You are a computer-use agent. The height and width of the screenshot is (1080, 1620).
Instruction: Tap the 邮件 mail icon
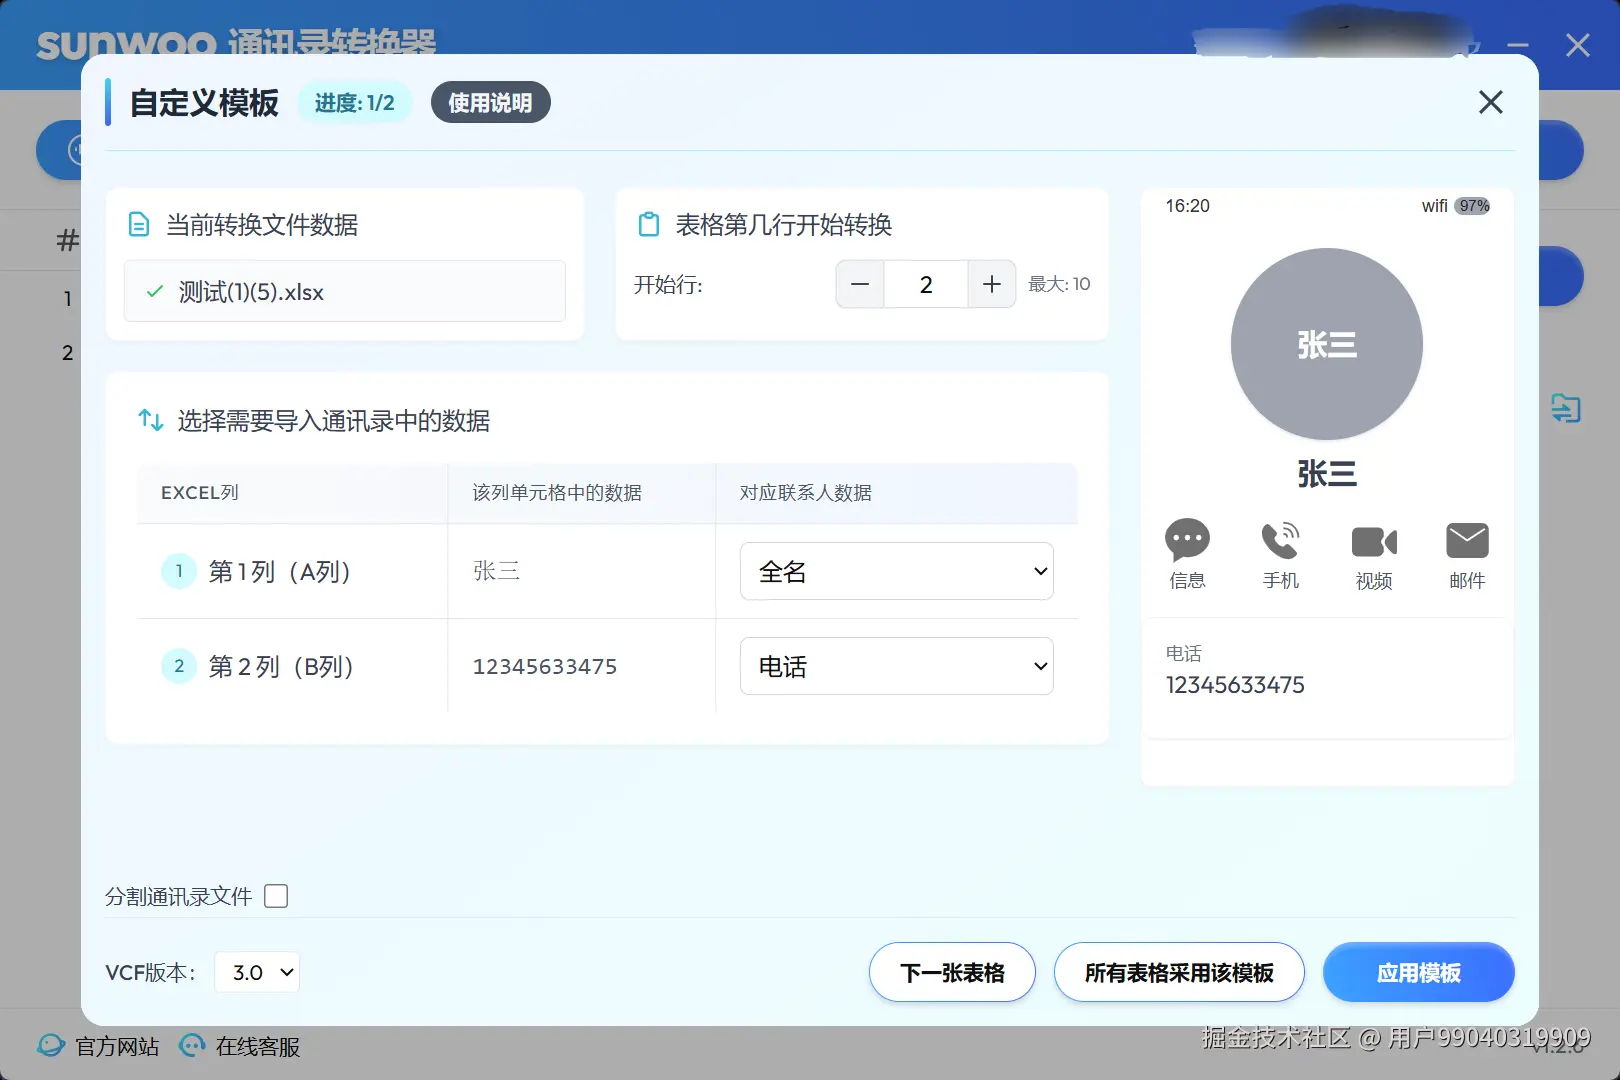point(1467,541)
